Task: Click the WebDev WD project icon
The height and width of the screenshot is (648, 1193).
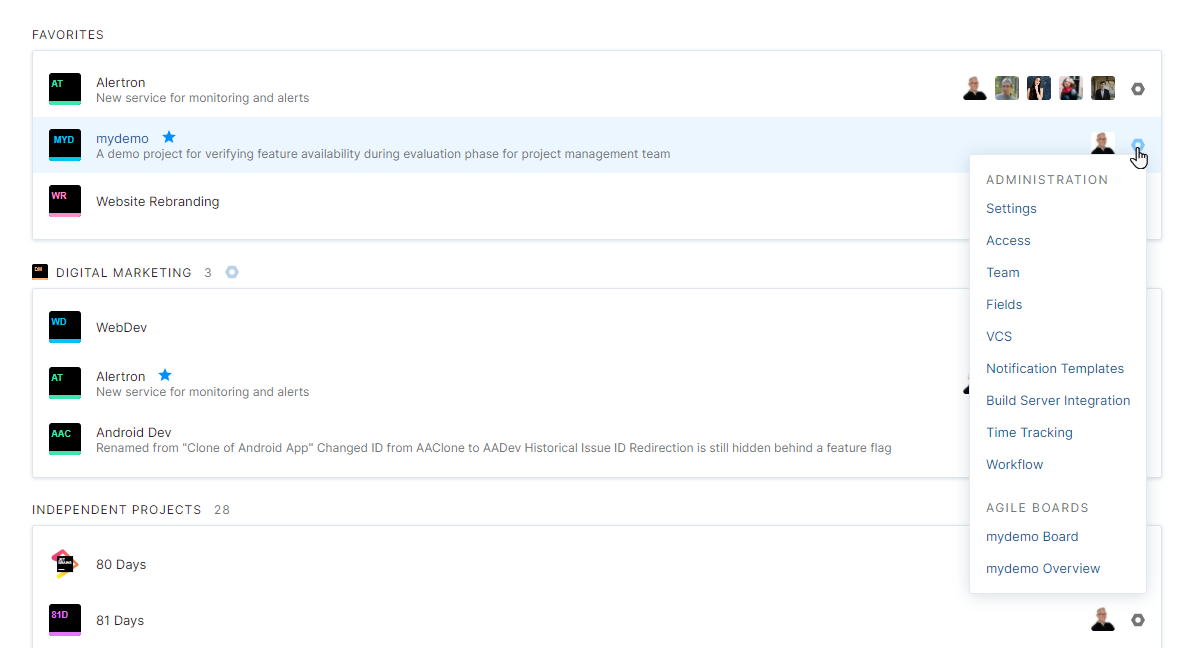Action: [65, 327]
